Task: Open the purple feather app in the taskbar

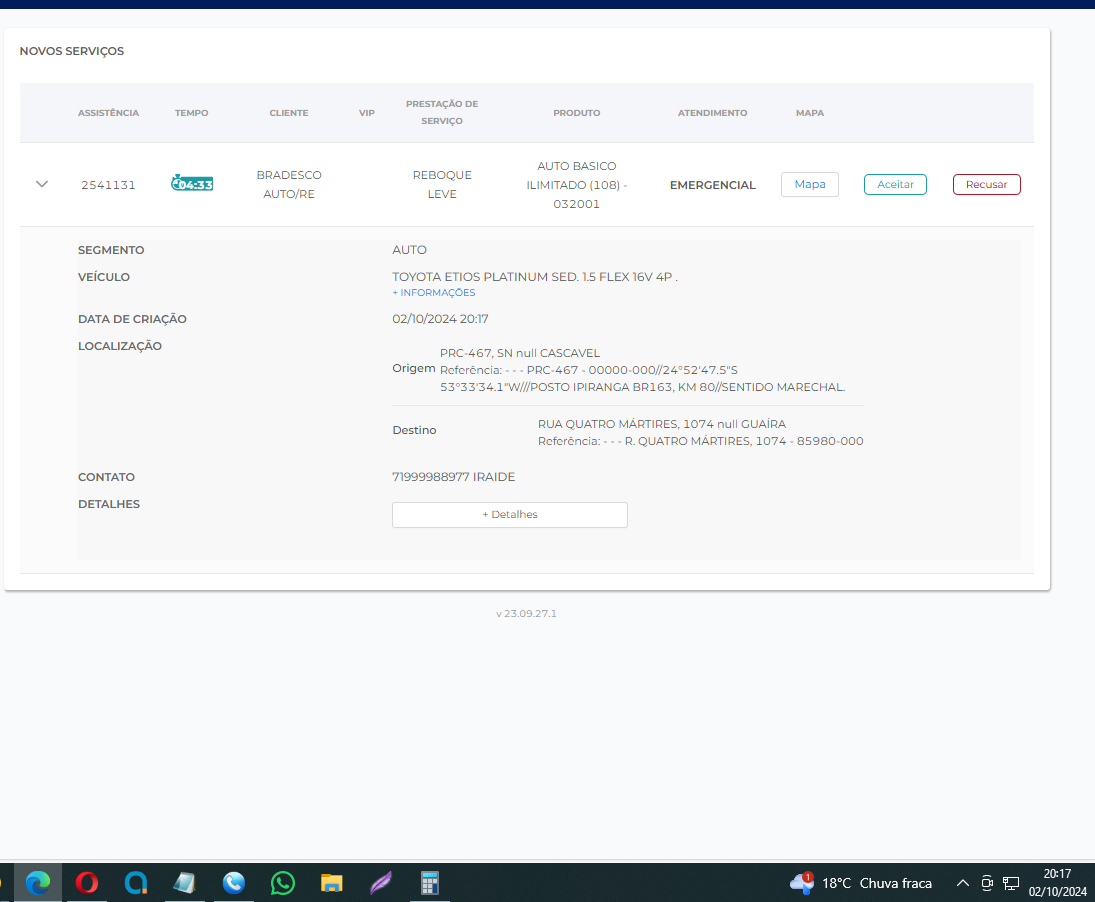Action: (x=381, y=883)
